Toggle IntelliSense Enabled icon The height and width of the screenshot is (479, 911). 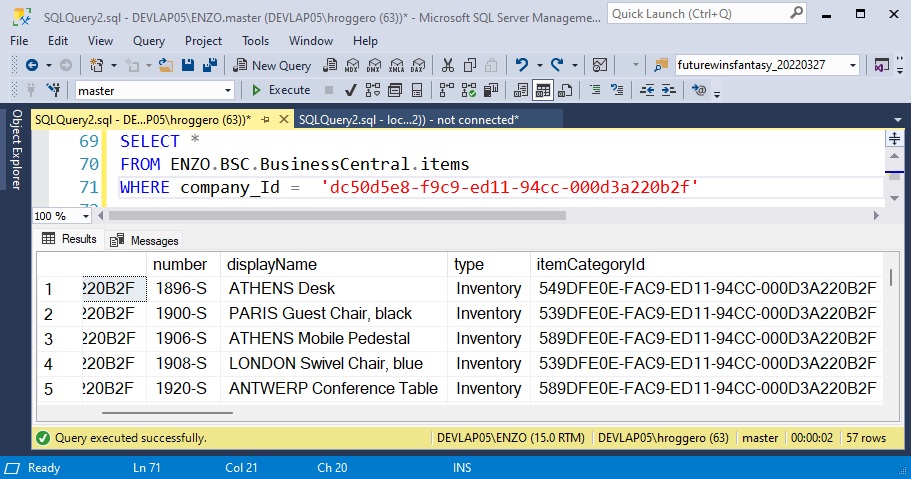click(x=417, y=90)
